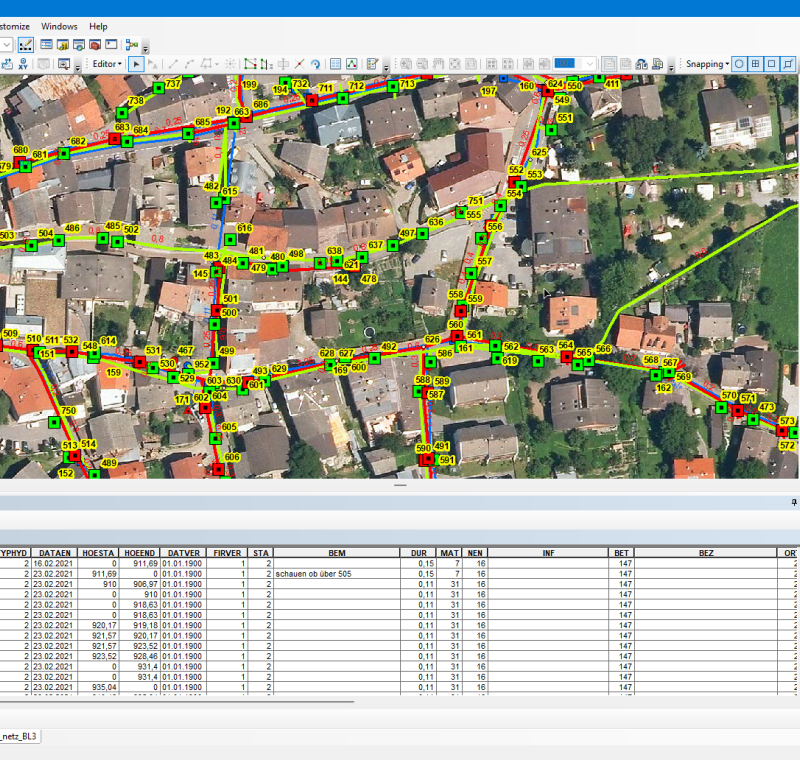Open the layout zoom percentage dropdown
Screen dimensions: 800x760
(x=589, y=64)
